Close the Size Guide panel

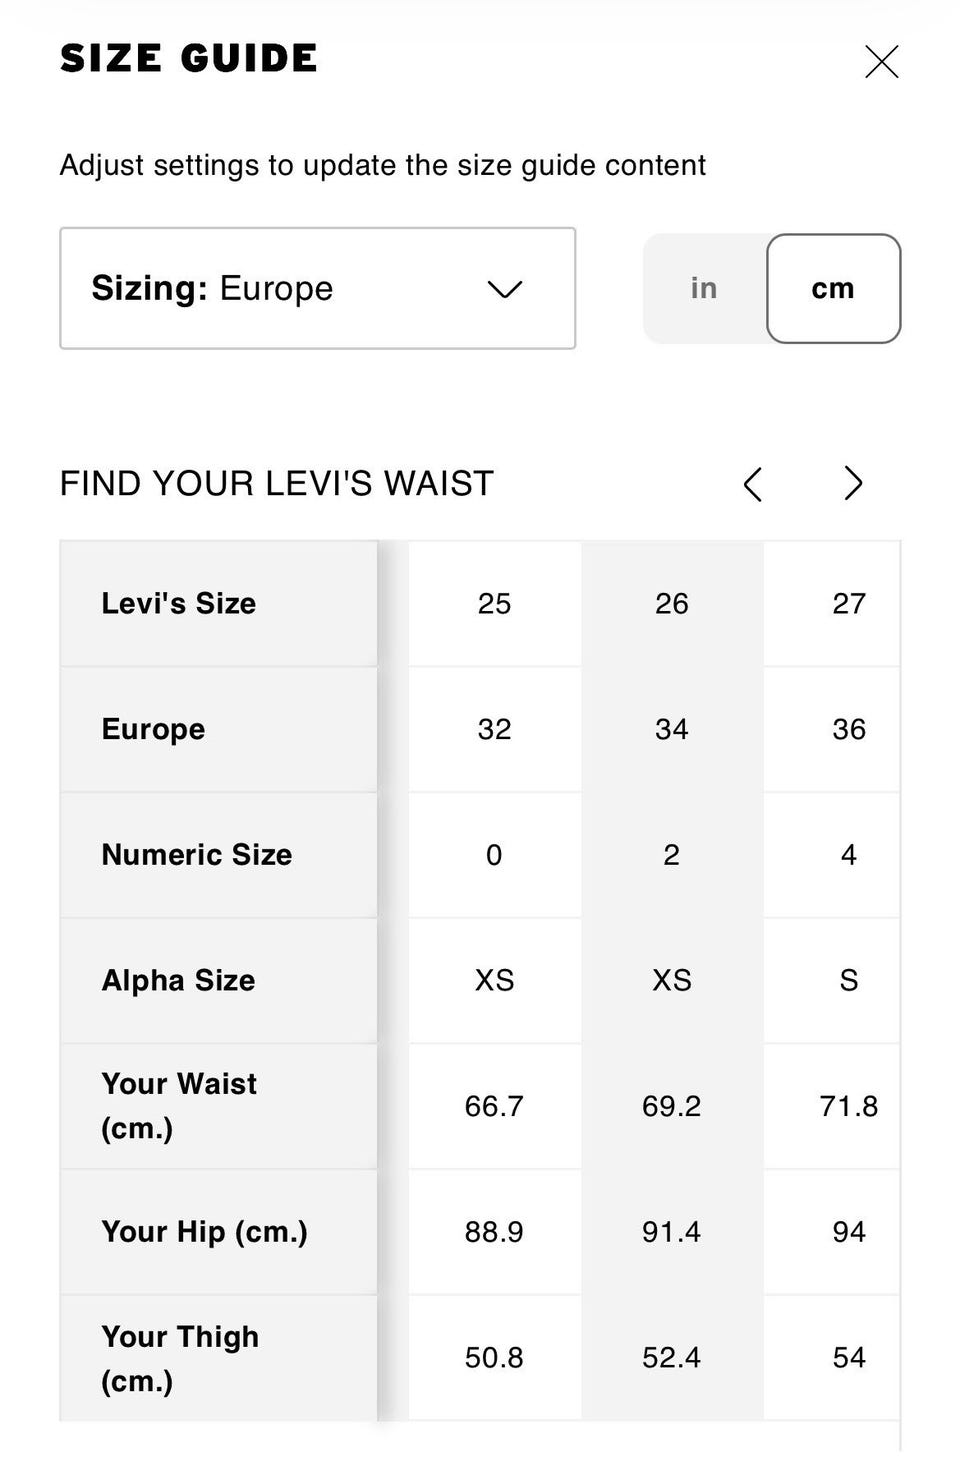pyautogui.click(x=881, y=62)
